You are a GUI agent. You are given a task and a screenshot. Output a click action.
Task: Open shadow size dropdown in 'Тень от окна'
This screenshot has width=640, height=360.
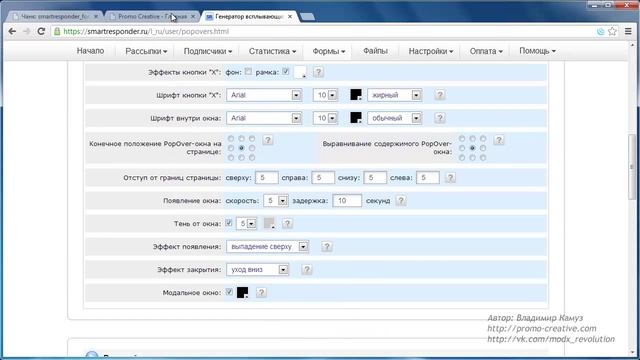[x=246, y=224]
